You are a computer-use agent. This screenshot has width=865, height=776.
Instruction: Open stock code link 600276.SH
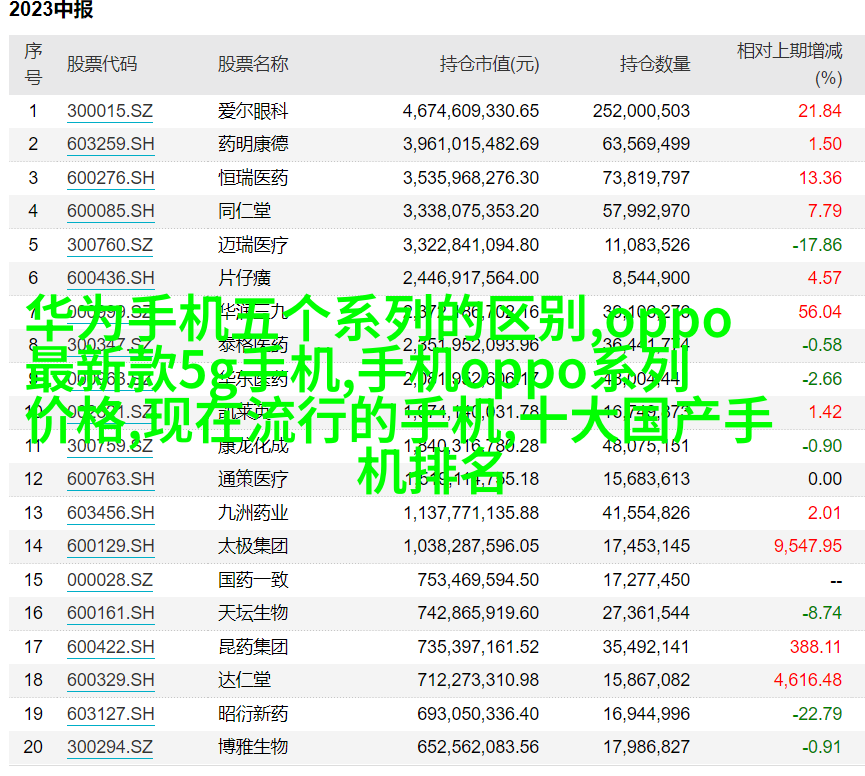click(110, 178)
